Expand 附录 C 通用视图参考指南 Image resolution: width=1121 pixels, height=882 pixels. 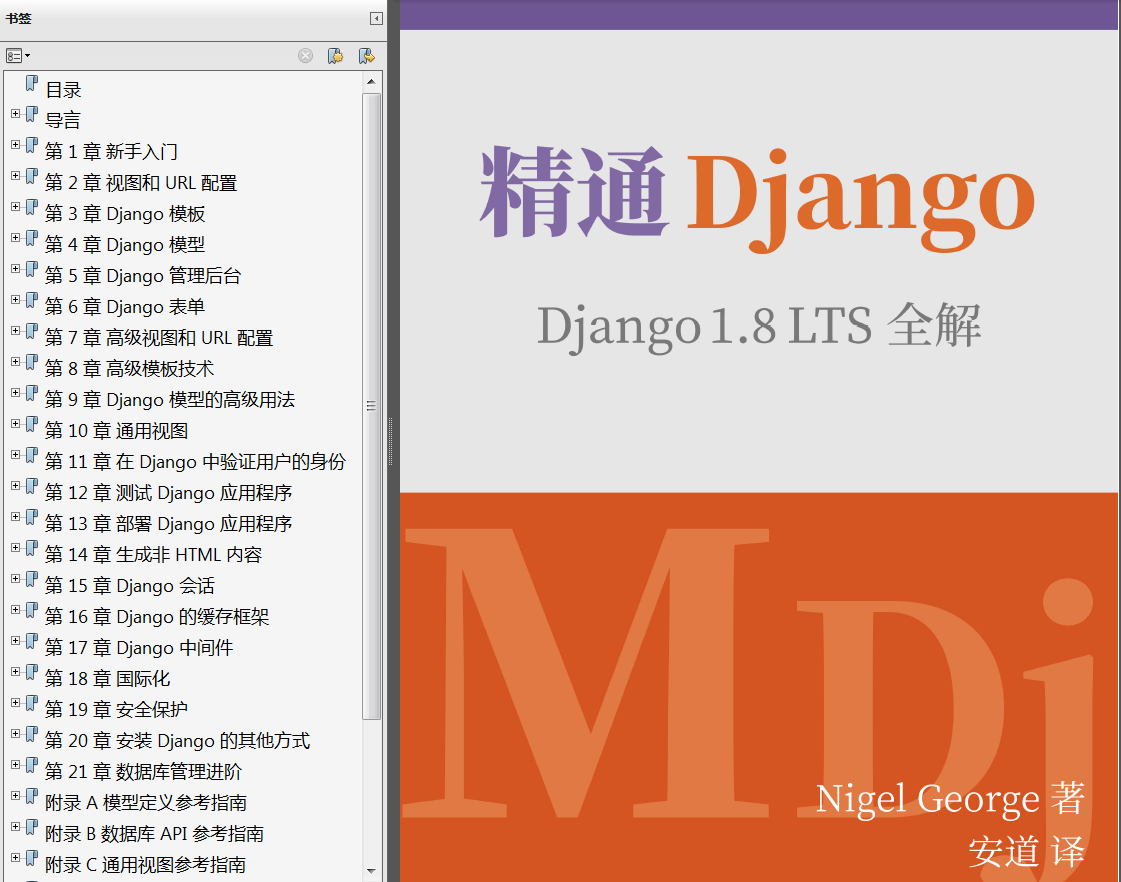tap(16, 857)
